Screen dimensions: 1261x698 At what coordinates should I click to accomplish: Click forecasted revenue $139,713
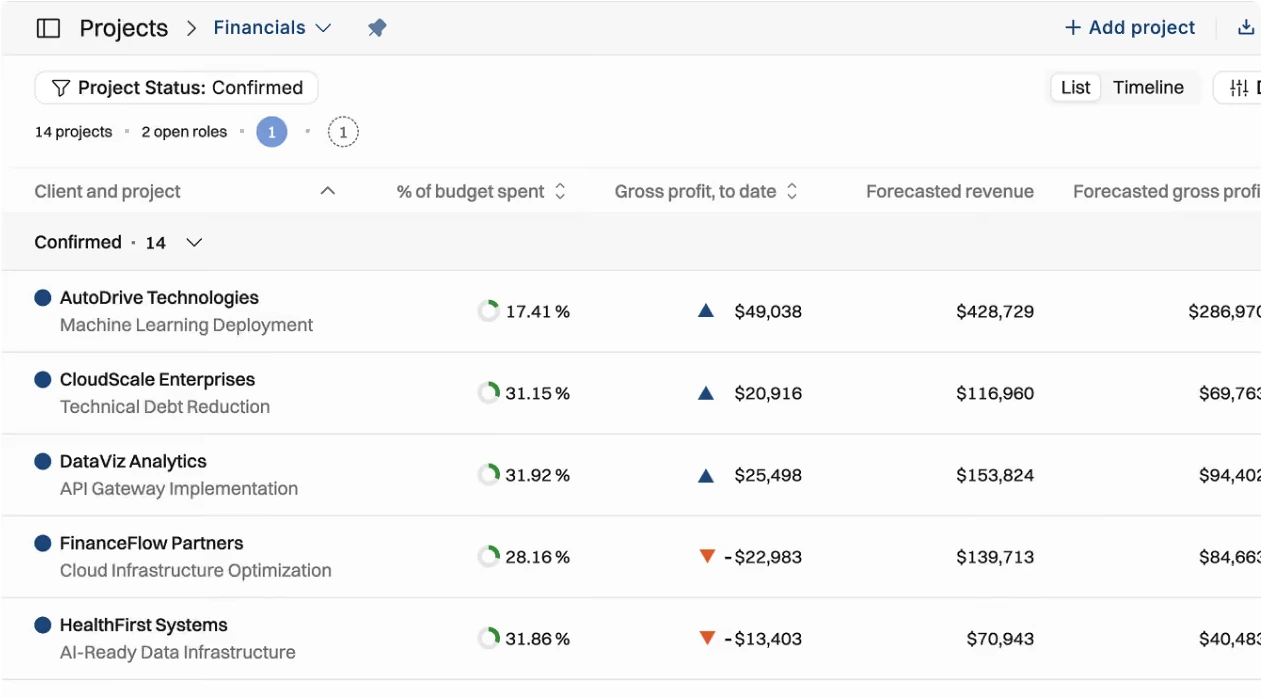995,558
